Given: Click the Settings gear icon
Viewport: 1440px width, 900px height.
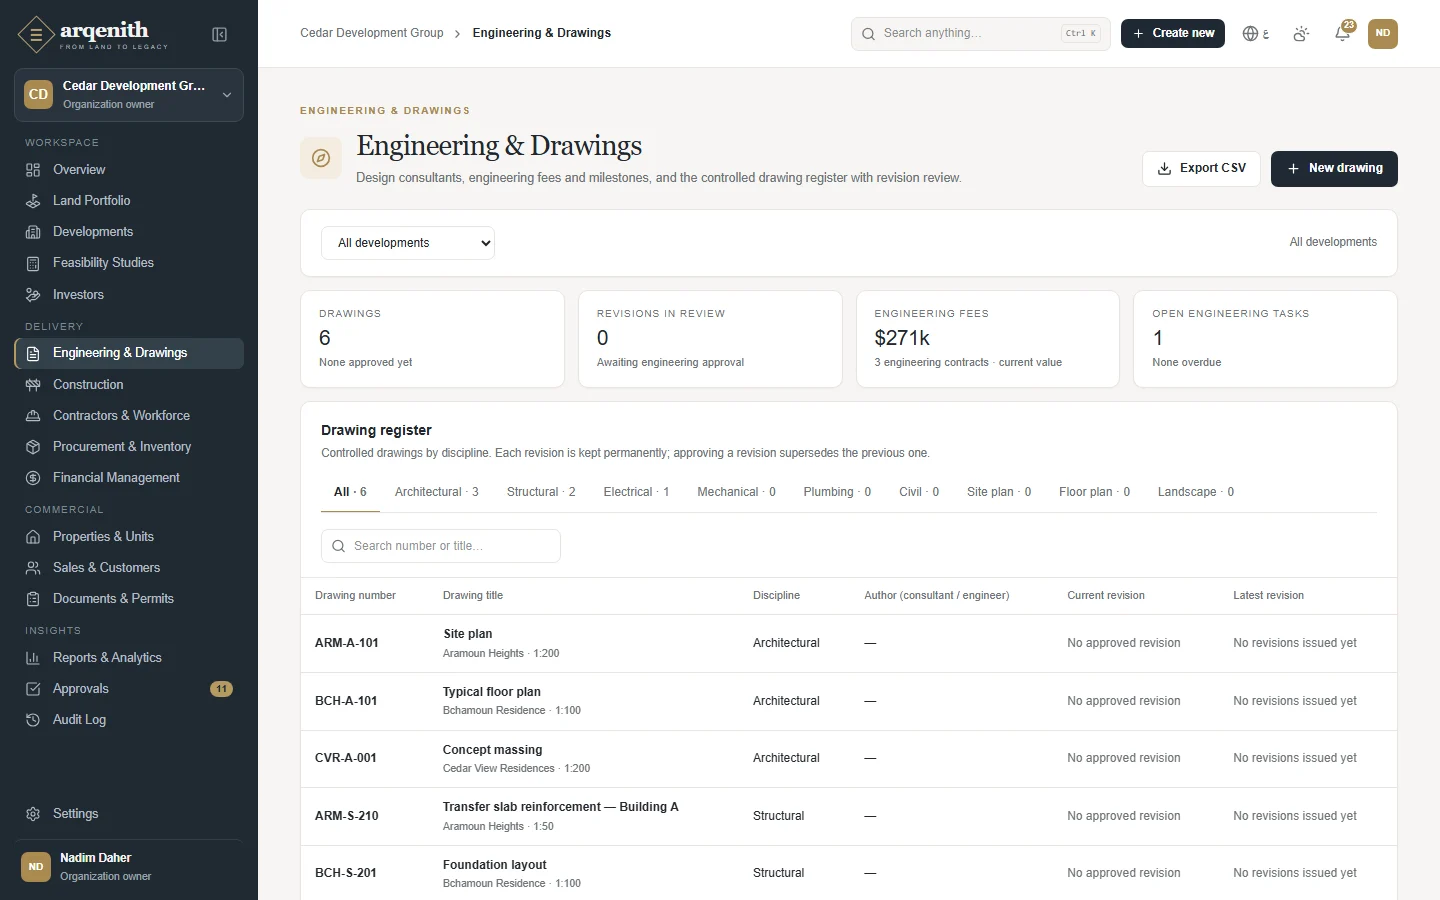Looking at the screenshot, I should (x=33, y=814).
